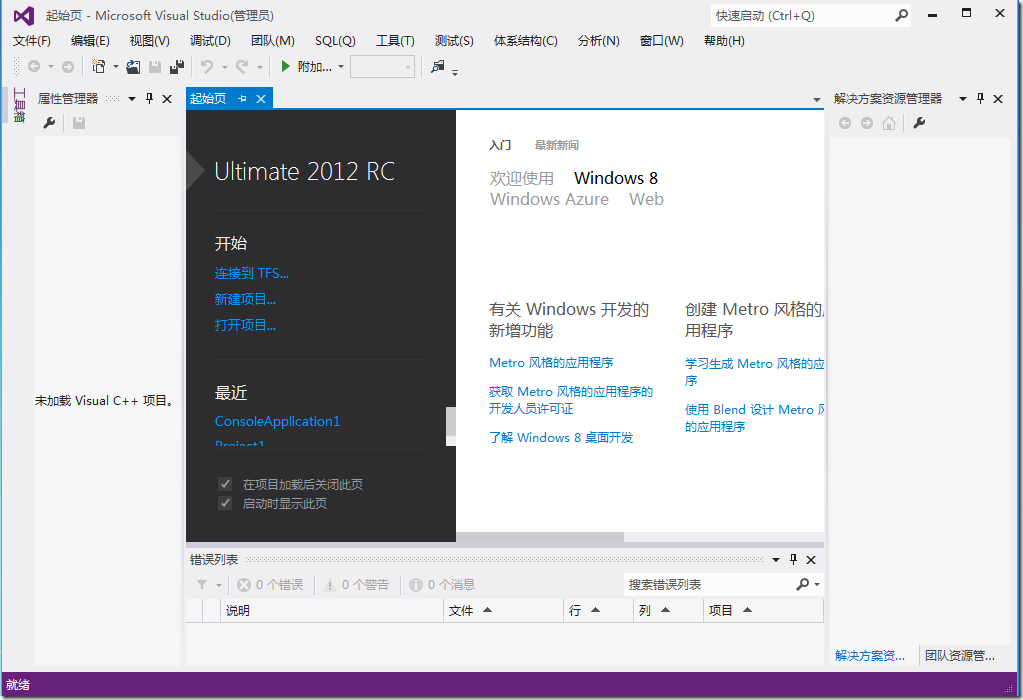Image resolution: width=1023 pixels, height=700 pixels.
Task: Pin the 错误列表 panel with pushpin icon
Action: pos(793,560)
